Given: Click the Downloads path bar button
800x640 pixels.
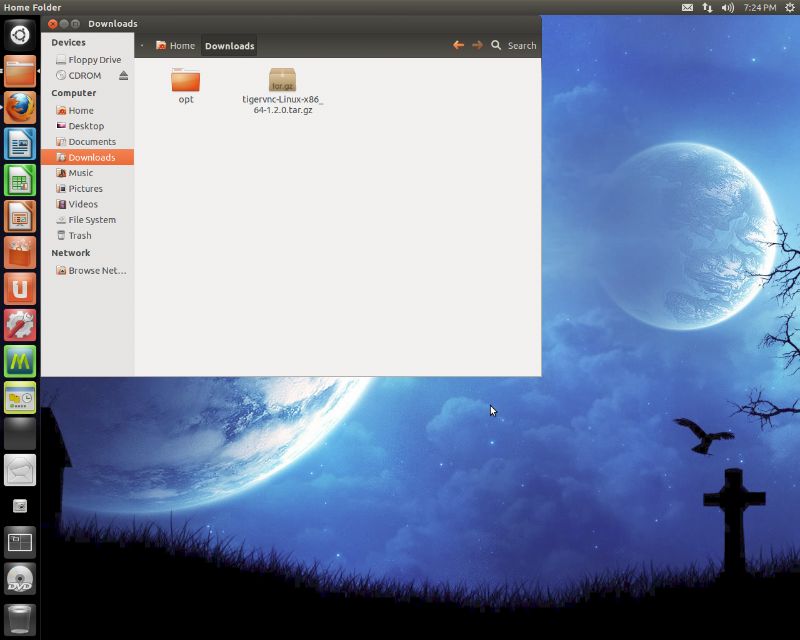Looking at the screenshot, I should click(x=229, y=45).
